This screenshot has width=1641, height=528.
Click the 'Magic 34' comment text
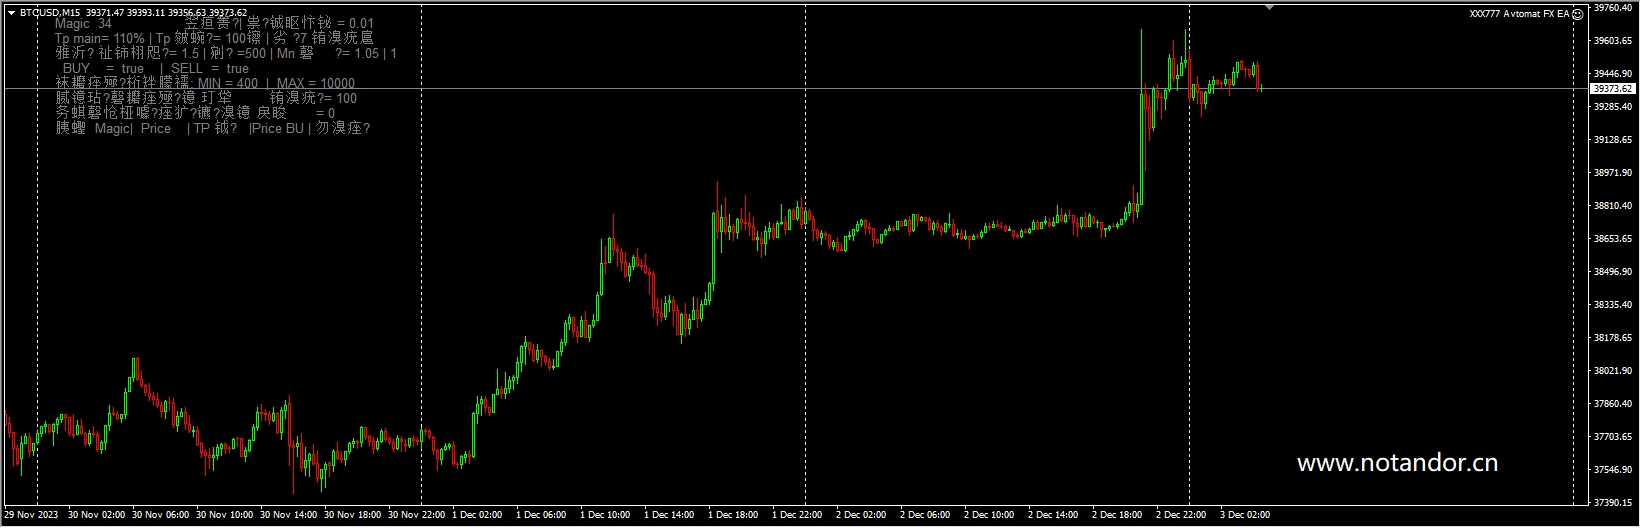[83, 23]
